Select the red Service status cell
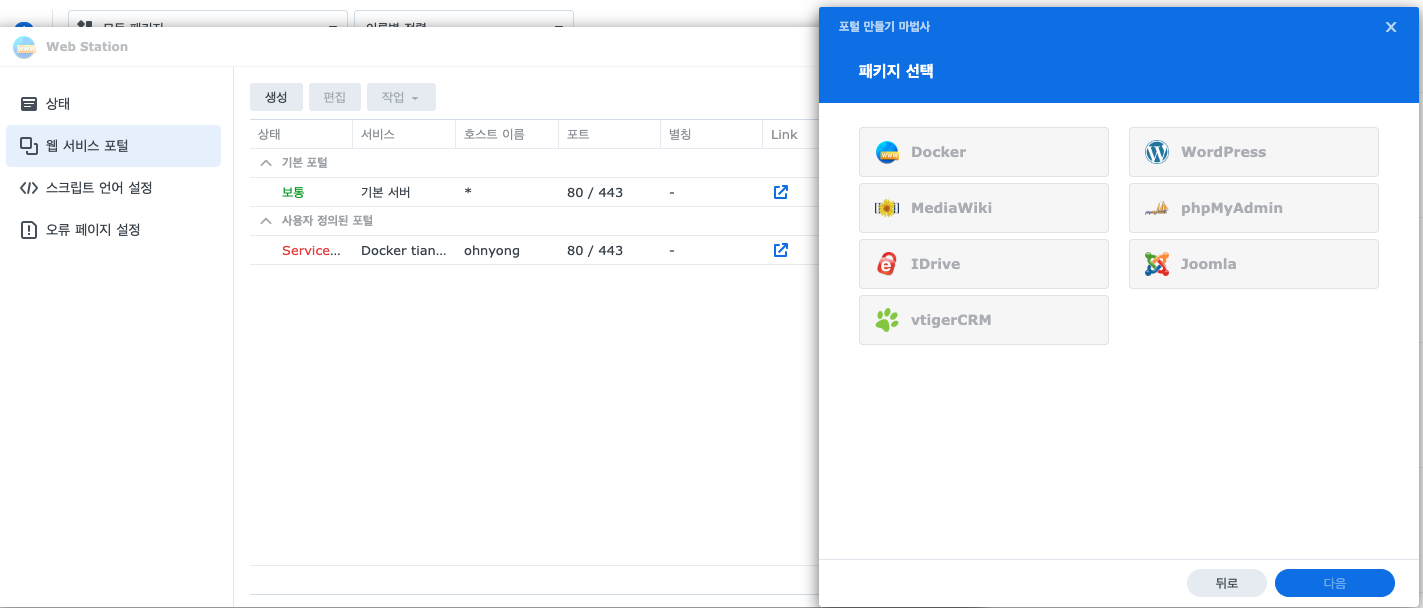The width and height of the screenshot is (1423, 608). pyautogui.click(x=311, y=250)
